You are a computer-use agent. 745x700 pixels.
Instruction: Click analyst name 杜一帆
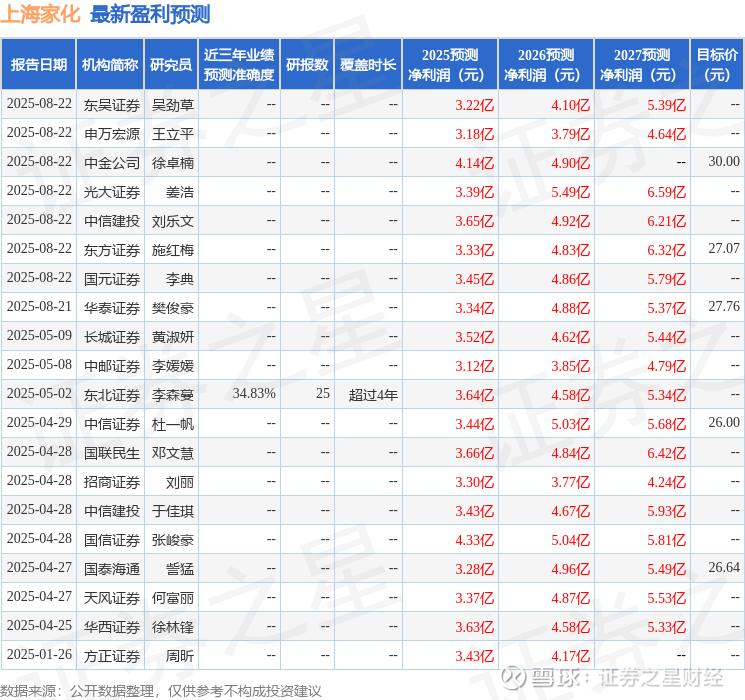click(172, 424)
